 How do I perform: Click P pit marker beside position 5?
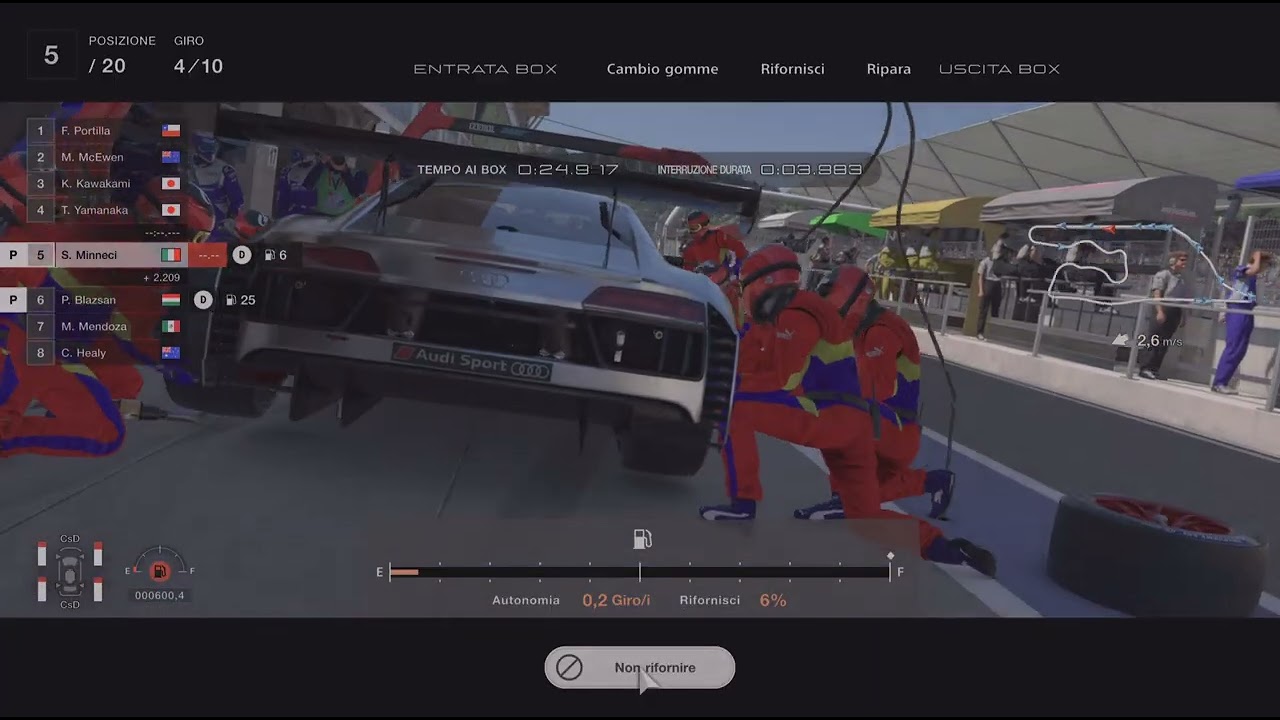pos(13,255)
